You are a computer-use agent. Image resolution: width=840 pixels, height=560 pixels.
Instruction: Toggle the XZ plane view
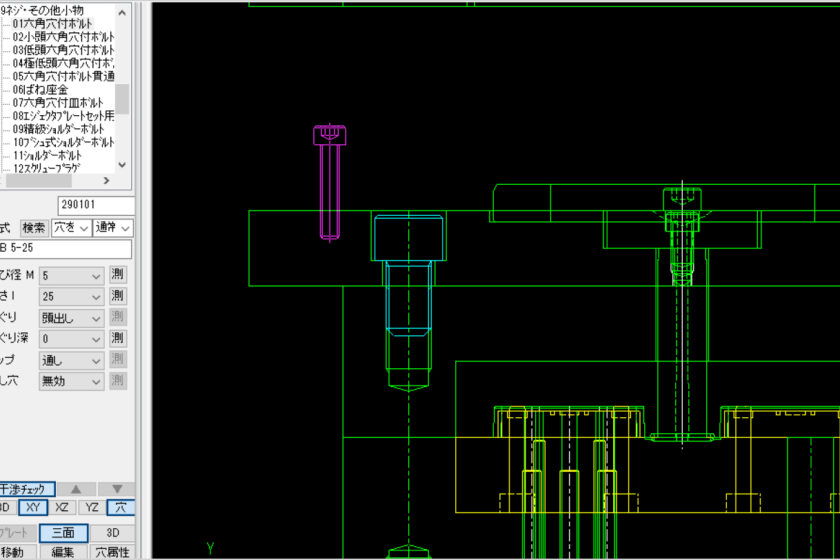(x=62, y=508)
